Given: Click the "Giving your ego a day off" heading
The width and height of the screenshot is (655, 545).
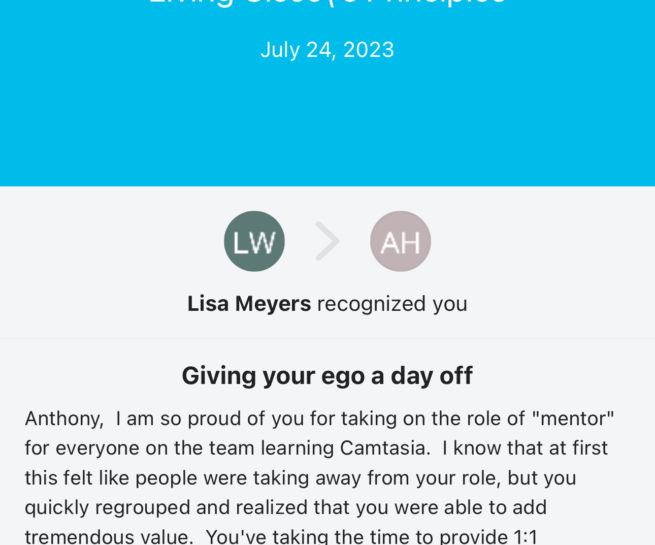Looking at the screenshot, I should [327, 376].
